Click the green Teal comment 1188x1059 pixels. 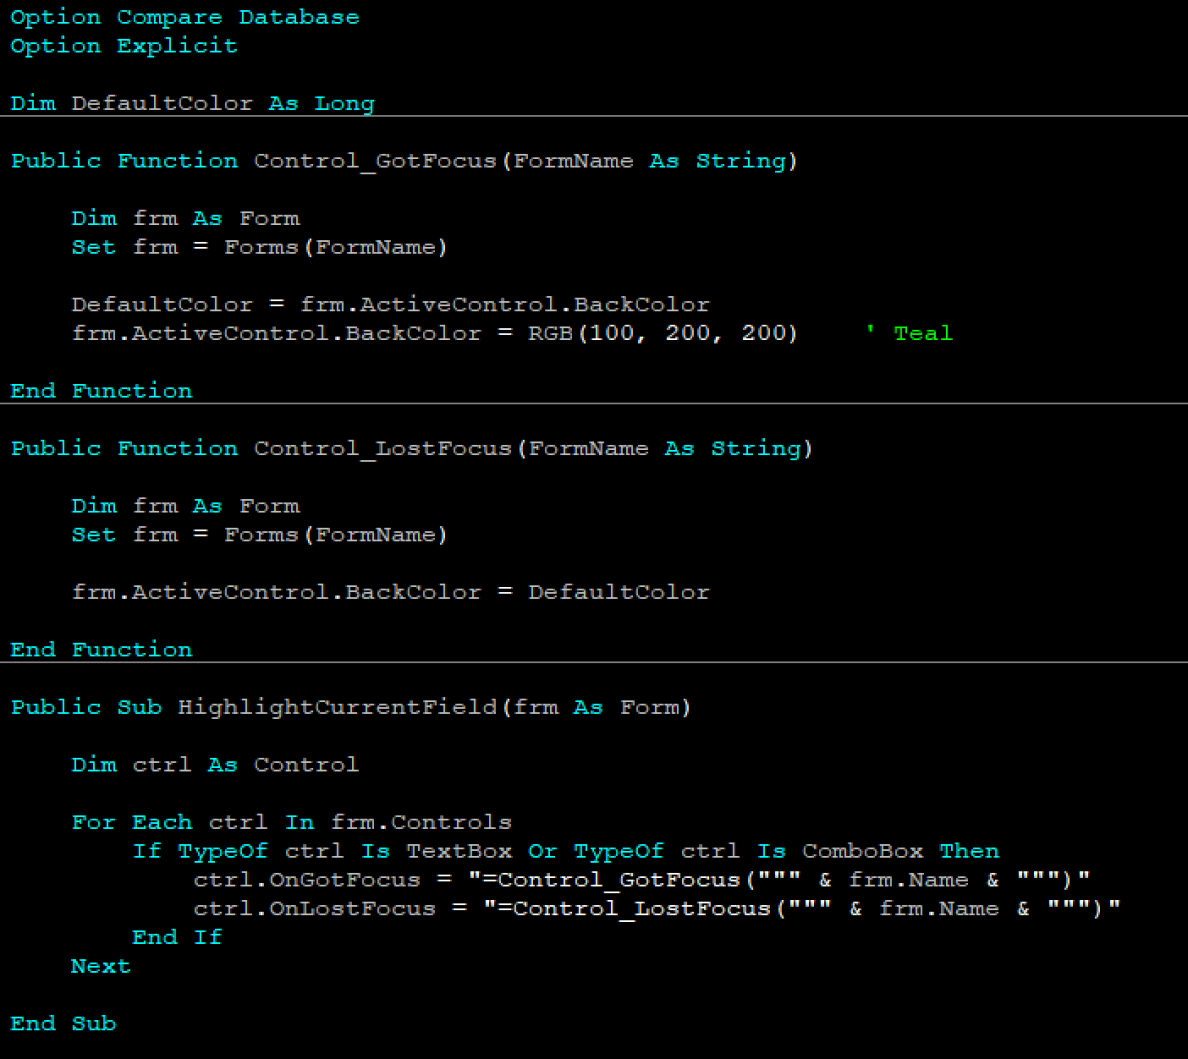[909, 333]
